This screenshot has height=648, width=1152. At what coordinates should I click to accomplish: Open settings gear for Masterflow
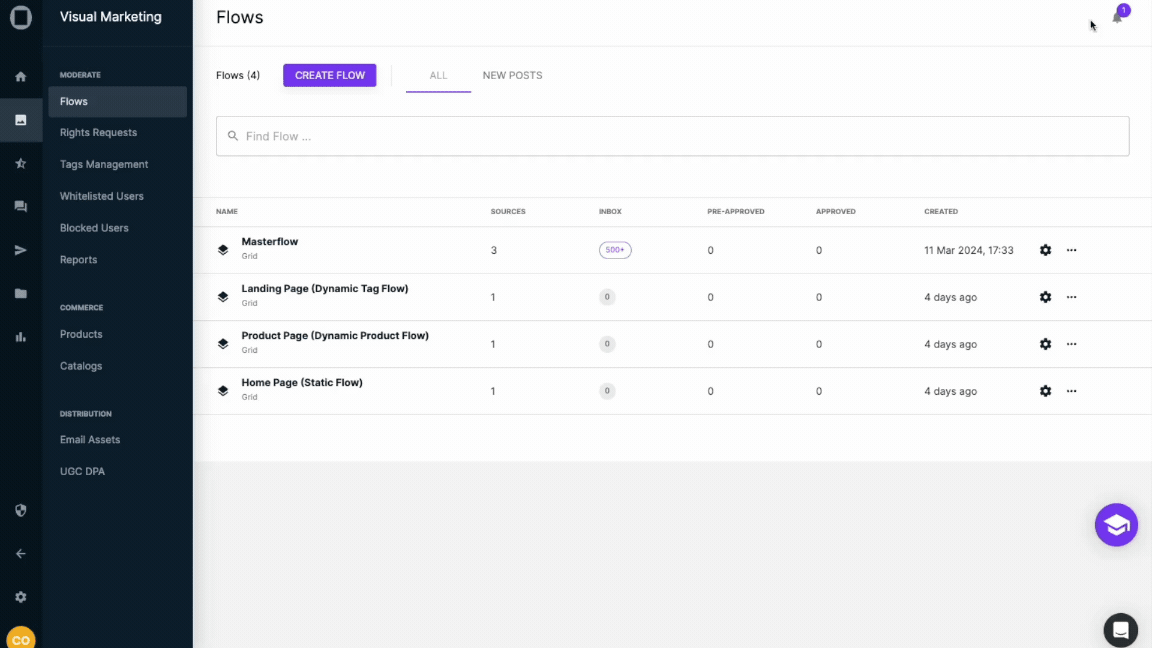pyautogui.click(x=1045, y=250)
